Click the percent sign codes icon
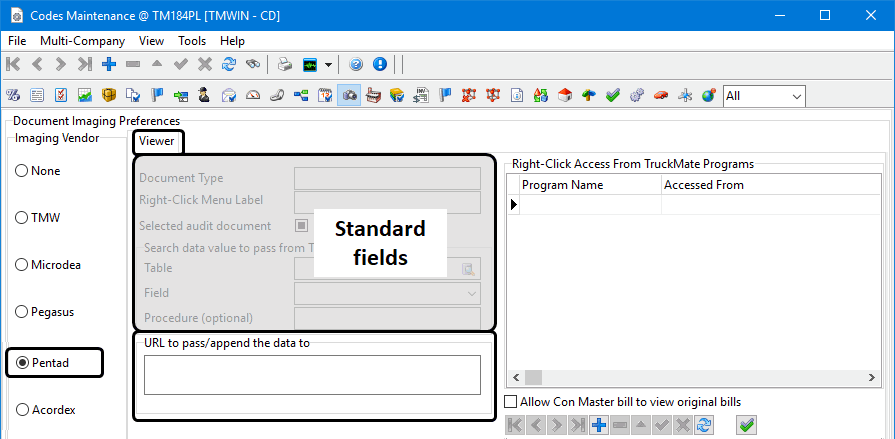This screenshot has height=439, width=895. 13,96
